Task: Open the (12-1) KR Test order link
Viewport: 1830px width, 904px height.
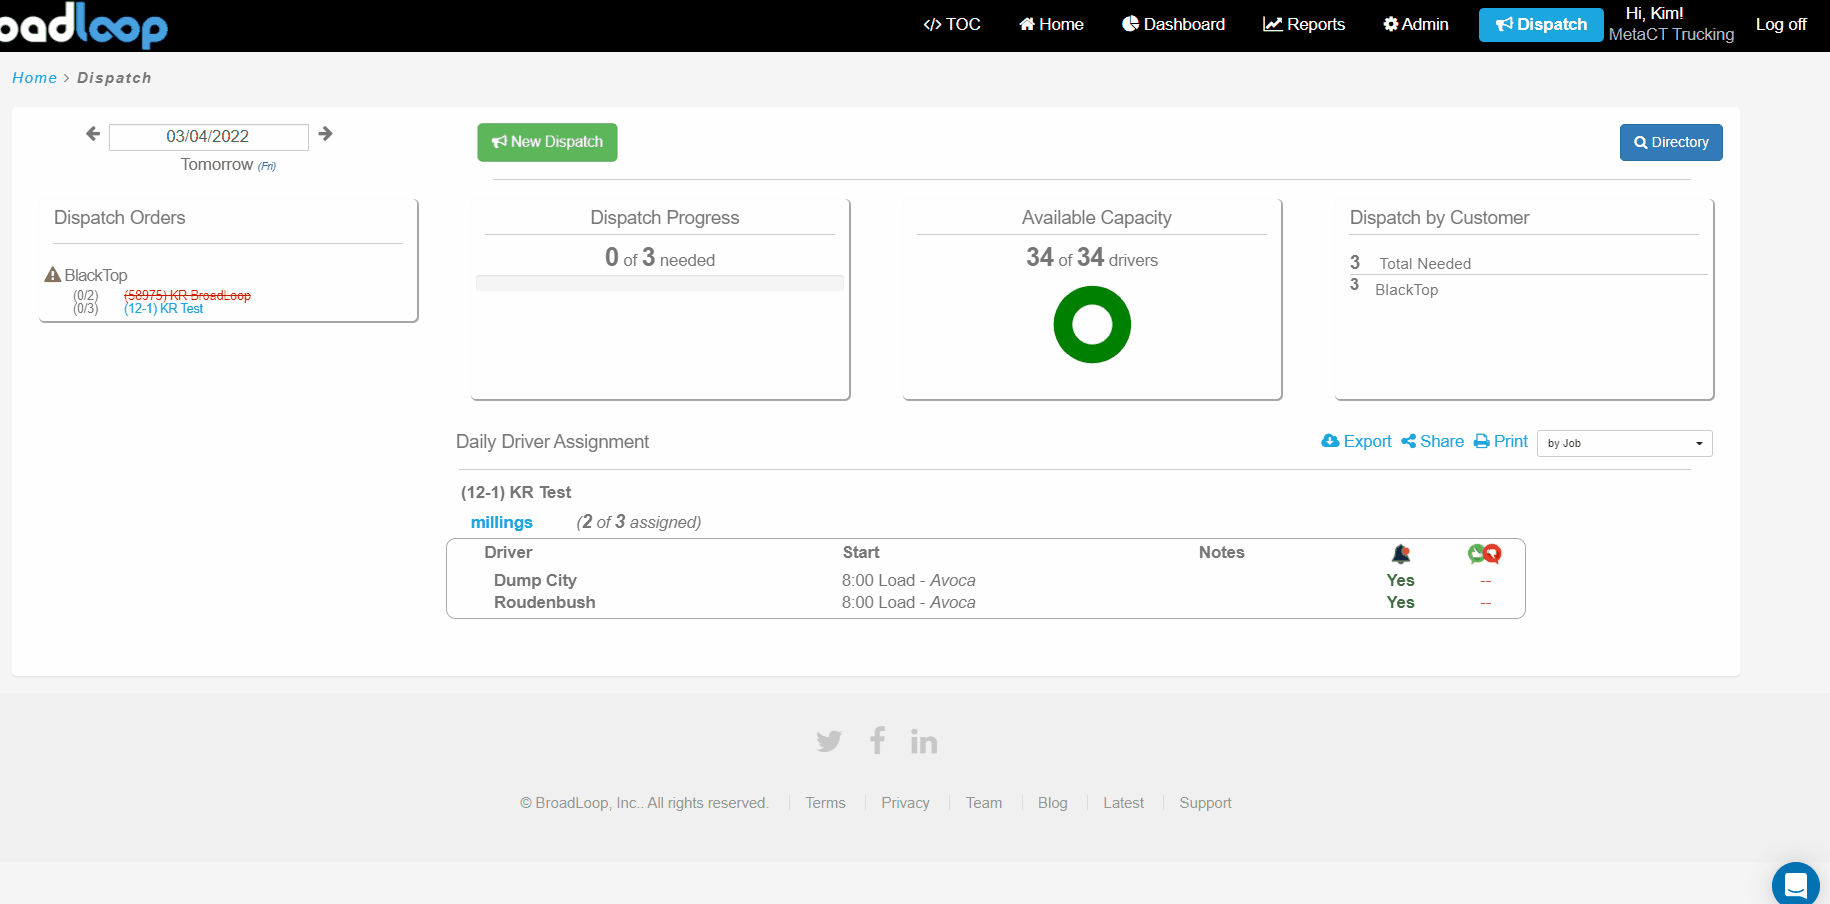Action: tap(163, 308)
